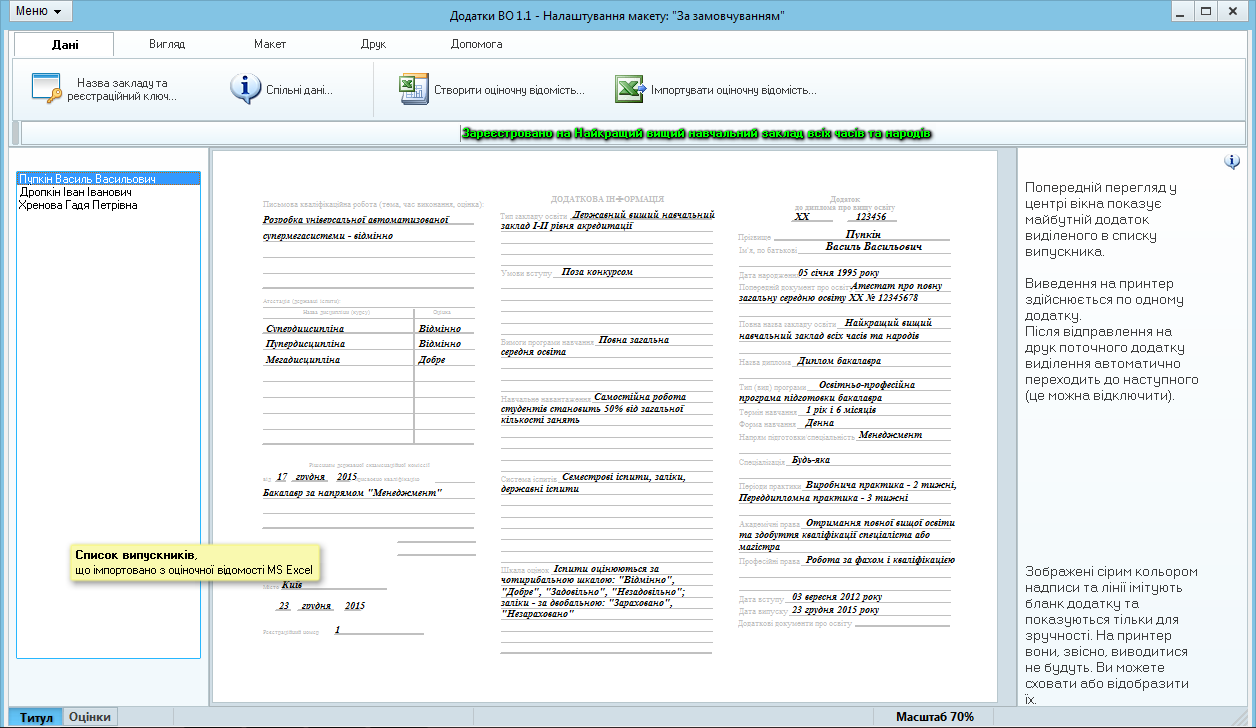Select the Дані ribbon tab

[63, 44]
